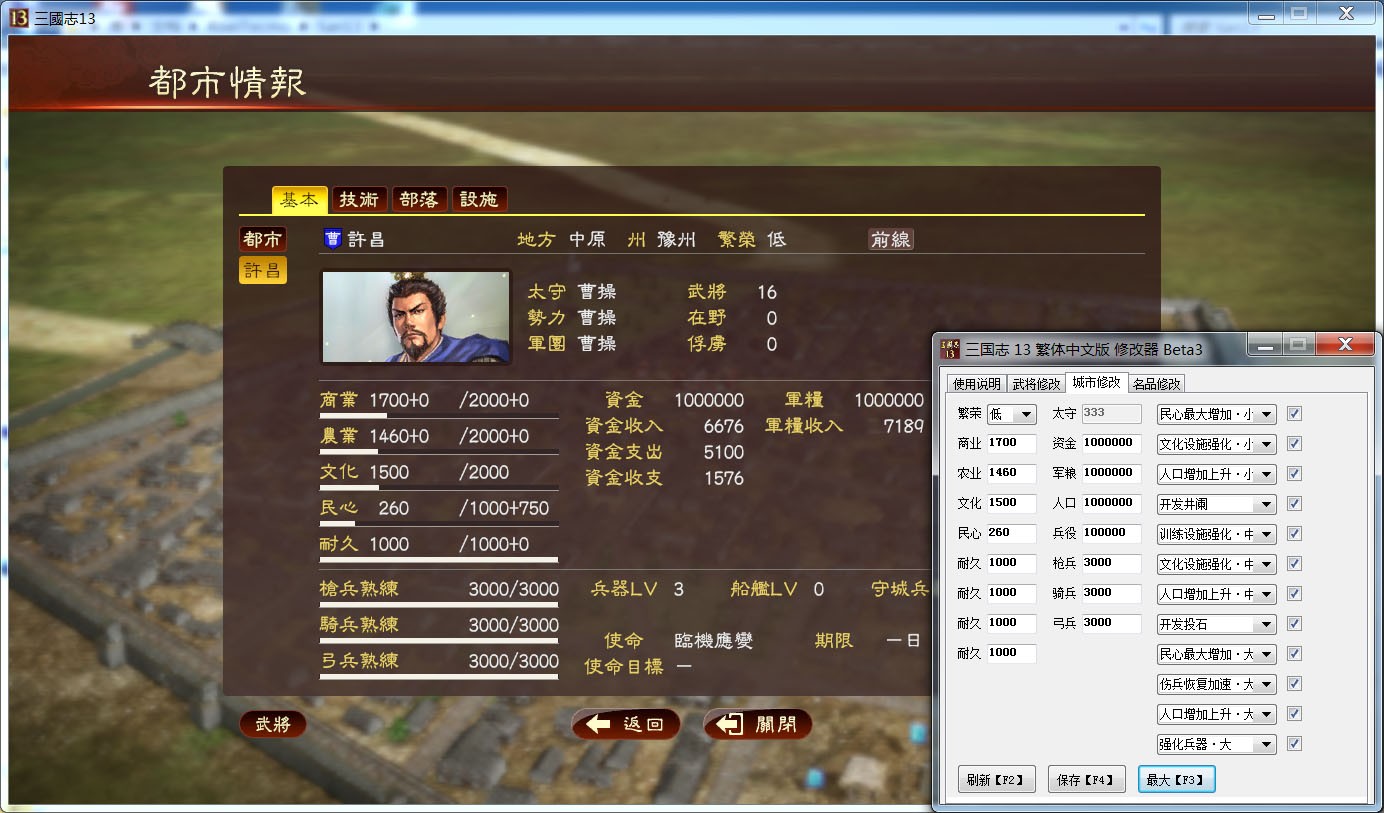Click the 资金 input field in the trainer
The width and height of the screenshot is (1384, 813).
[1111, 443]
